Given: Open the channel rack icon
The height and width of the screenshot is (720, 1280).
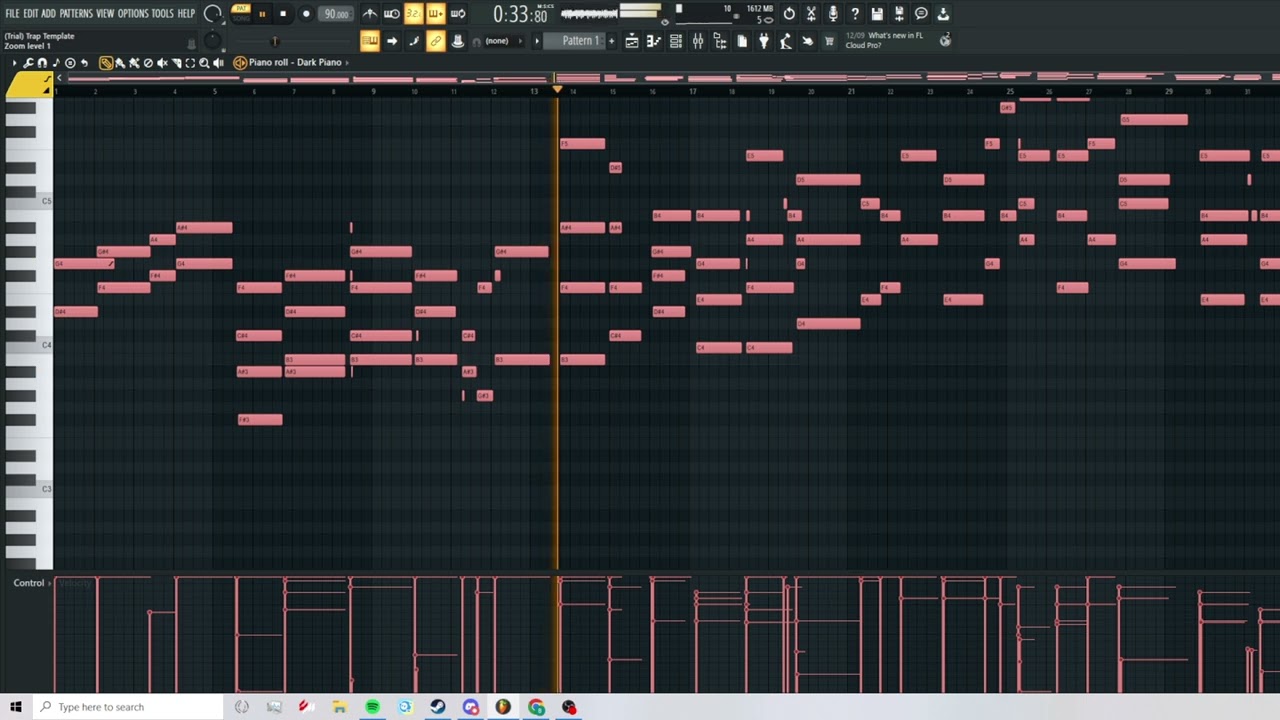Looking at the screenshot, I should (x=676, y=41).
